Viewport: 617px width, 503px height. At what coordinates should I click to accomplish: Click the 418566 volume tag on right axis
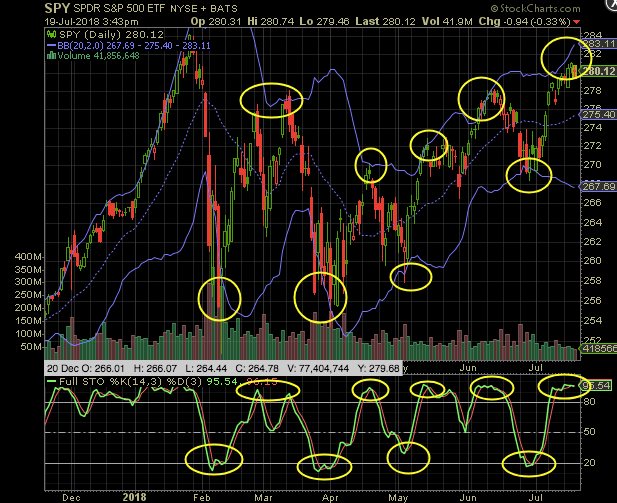599,348
